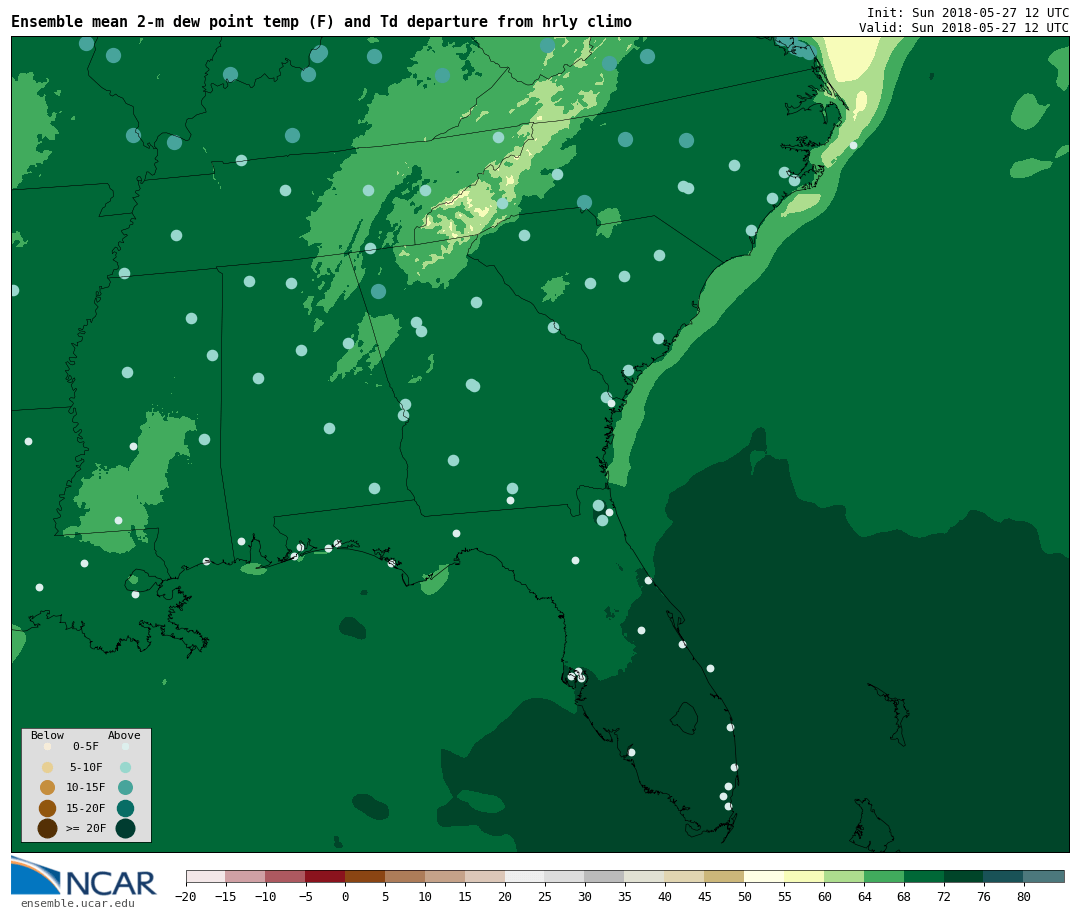
Task: Pick the colorbar swatch between 72 and 76
Action: pos(964,876)
